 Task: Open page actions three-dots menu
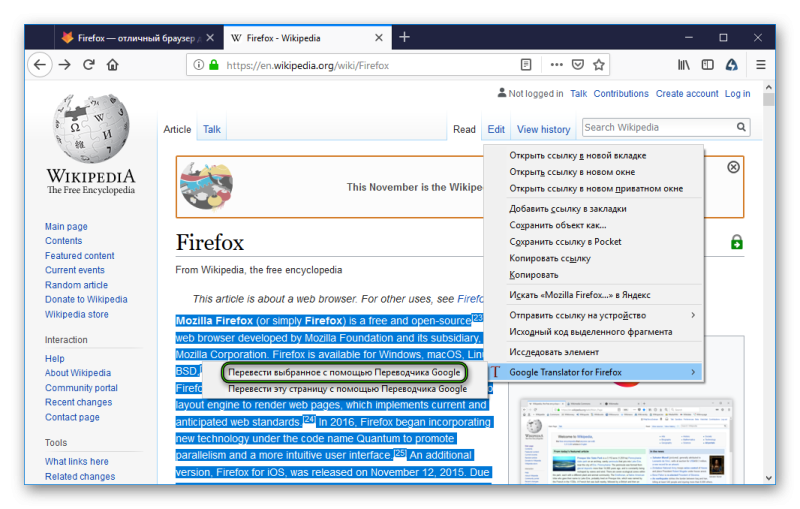(557, 65)
